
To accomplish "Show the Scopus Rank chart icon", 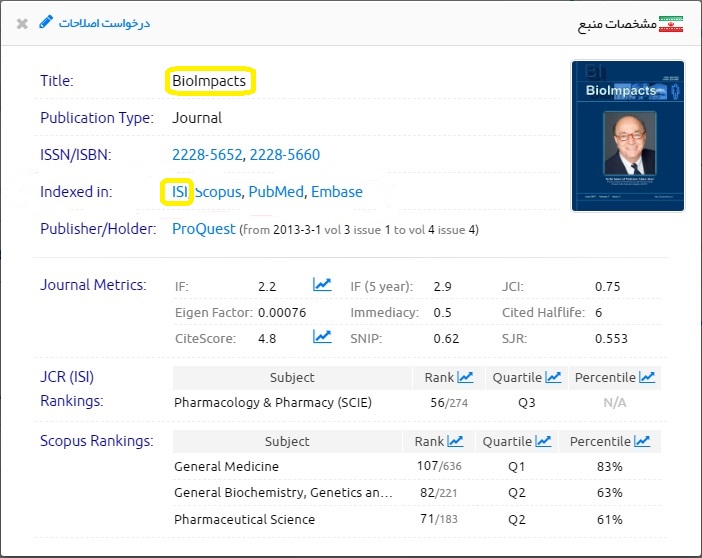I will click(456, 441).
